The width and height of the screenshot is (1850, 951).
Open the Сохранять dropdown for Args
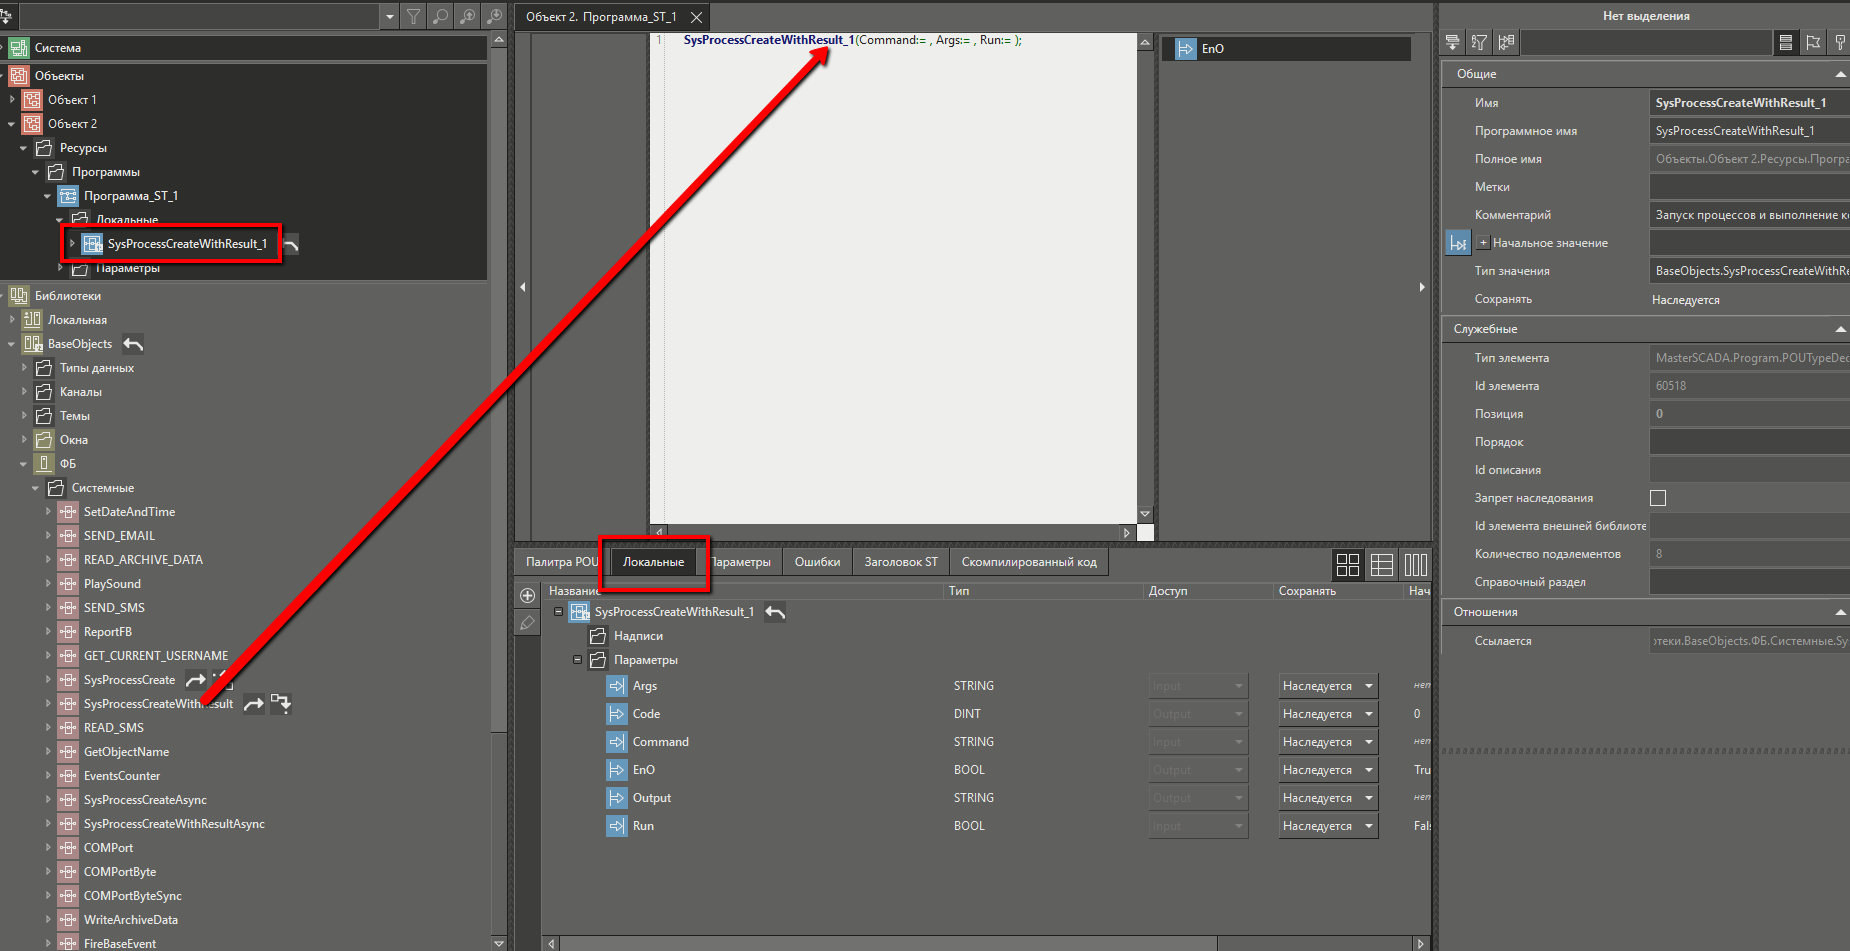point(1368,686)
